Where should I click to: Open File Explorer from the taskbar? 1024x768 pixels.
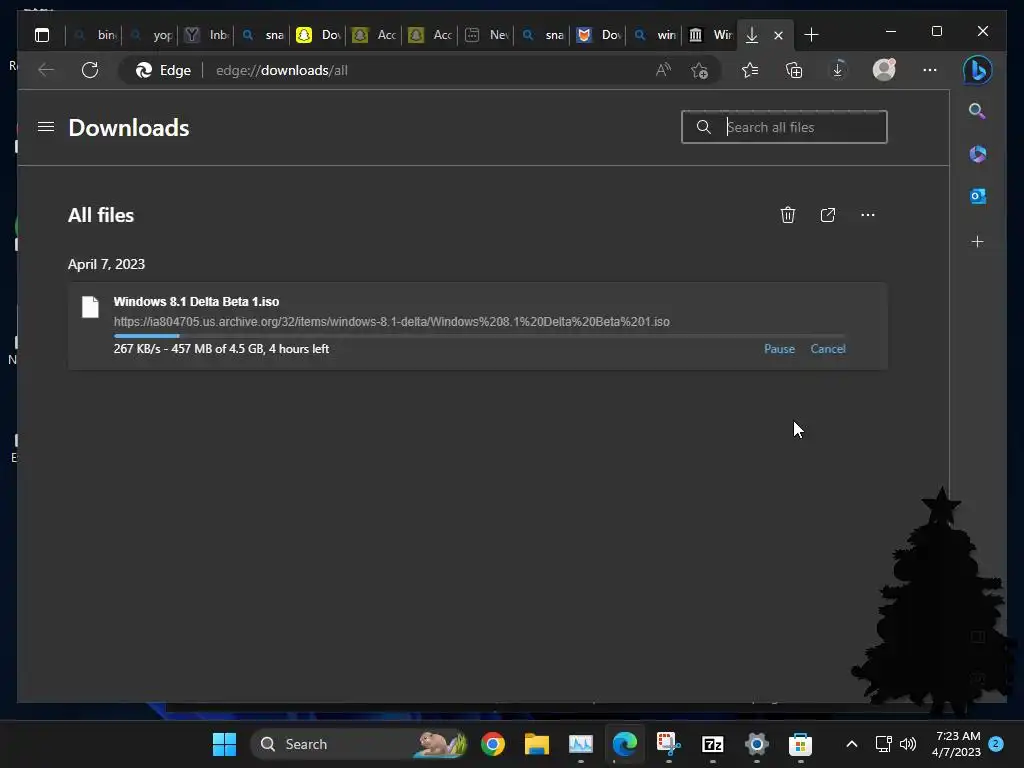[537, 744]
